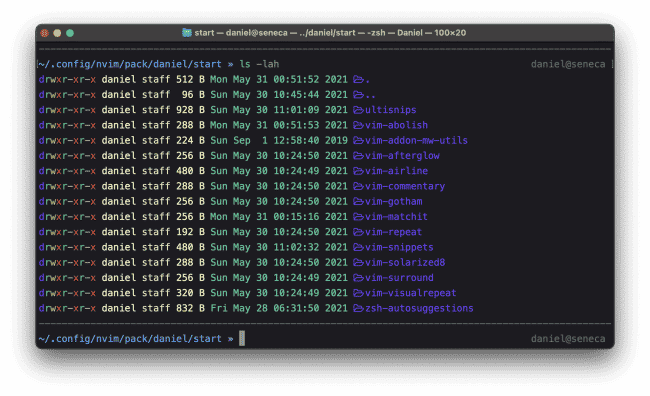The width and height of the screenshot is (650, 396).
Task: Click the folder icon beside vim-gotham
Action: pyautogui.click(x=358, y=202)
